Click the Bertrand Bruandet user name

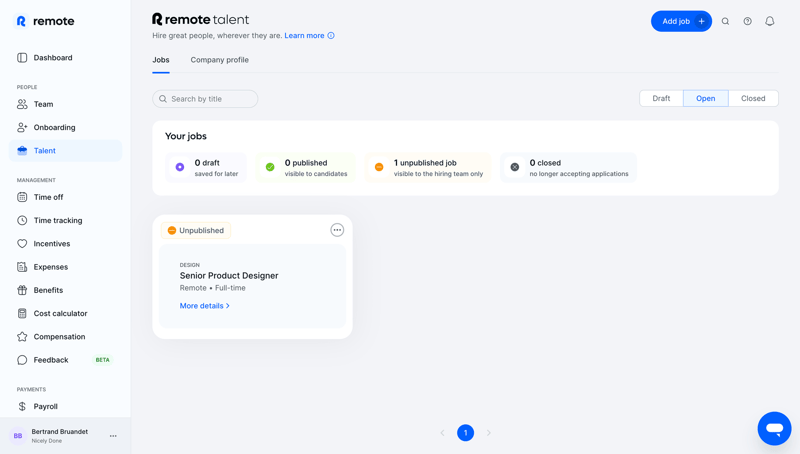(60, 432)
